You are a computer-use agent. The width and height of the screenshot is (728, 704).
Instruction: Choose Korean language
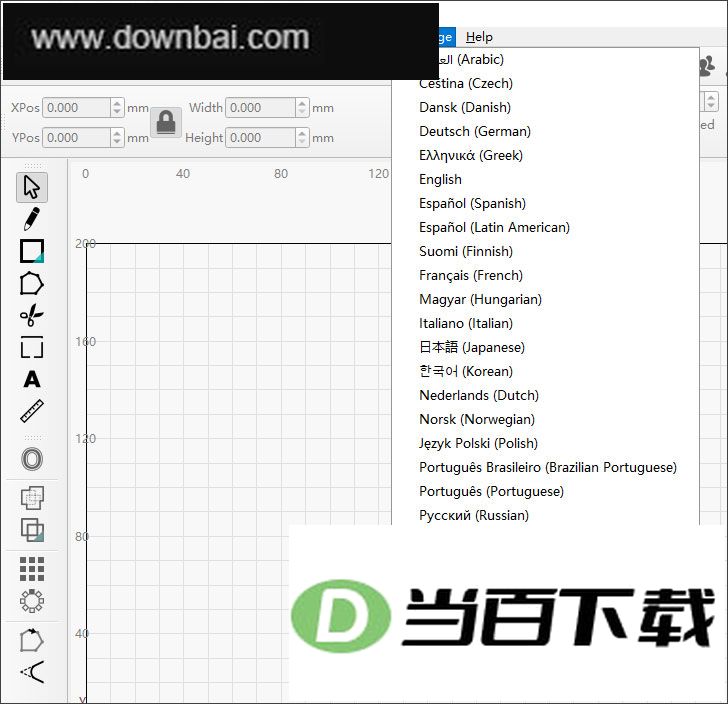546,372
